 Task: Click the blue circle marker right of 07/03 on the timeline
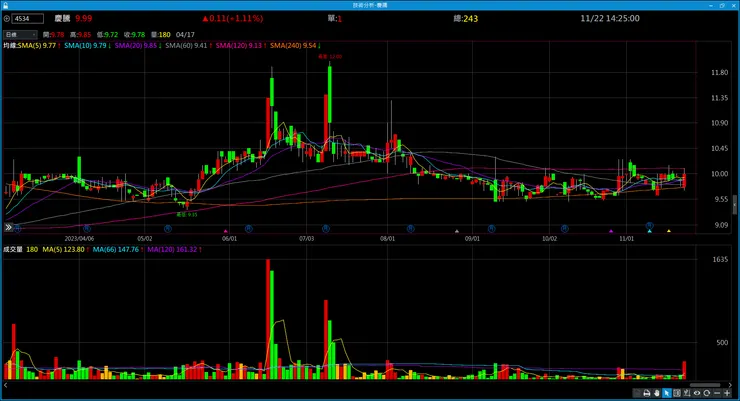point(326,229)
